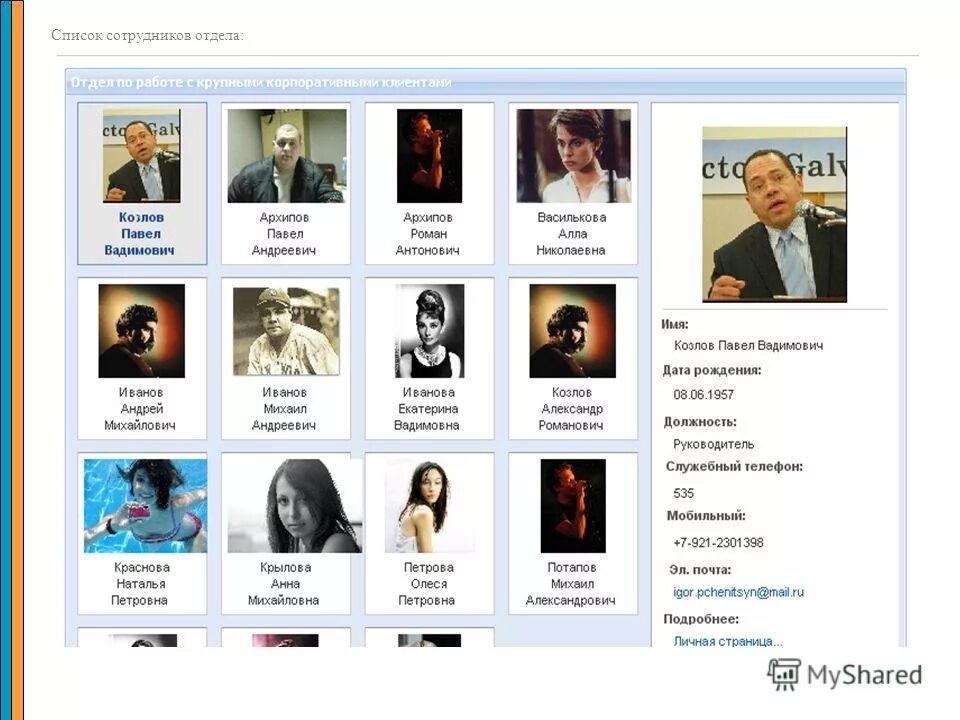Click the bold name Козлов Павел Вадимович in grid

[140, 234]
